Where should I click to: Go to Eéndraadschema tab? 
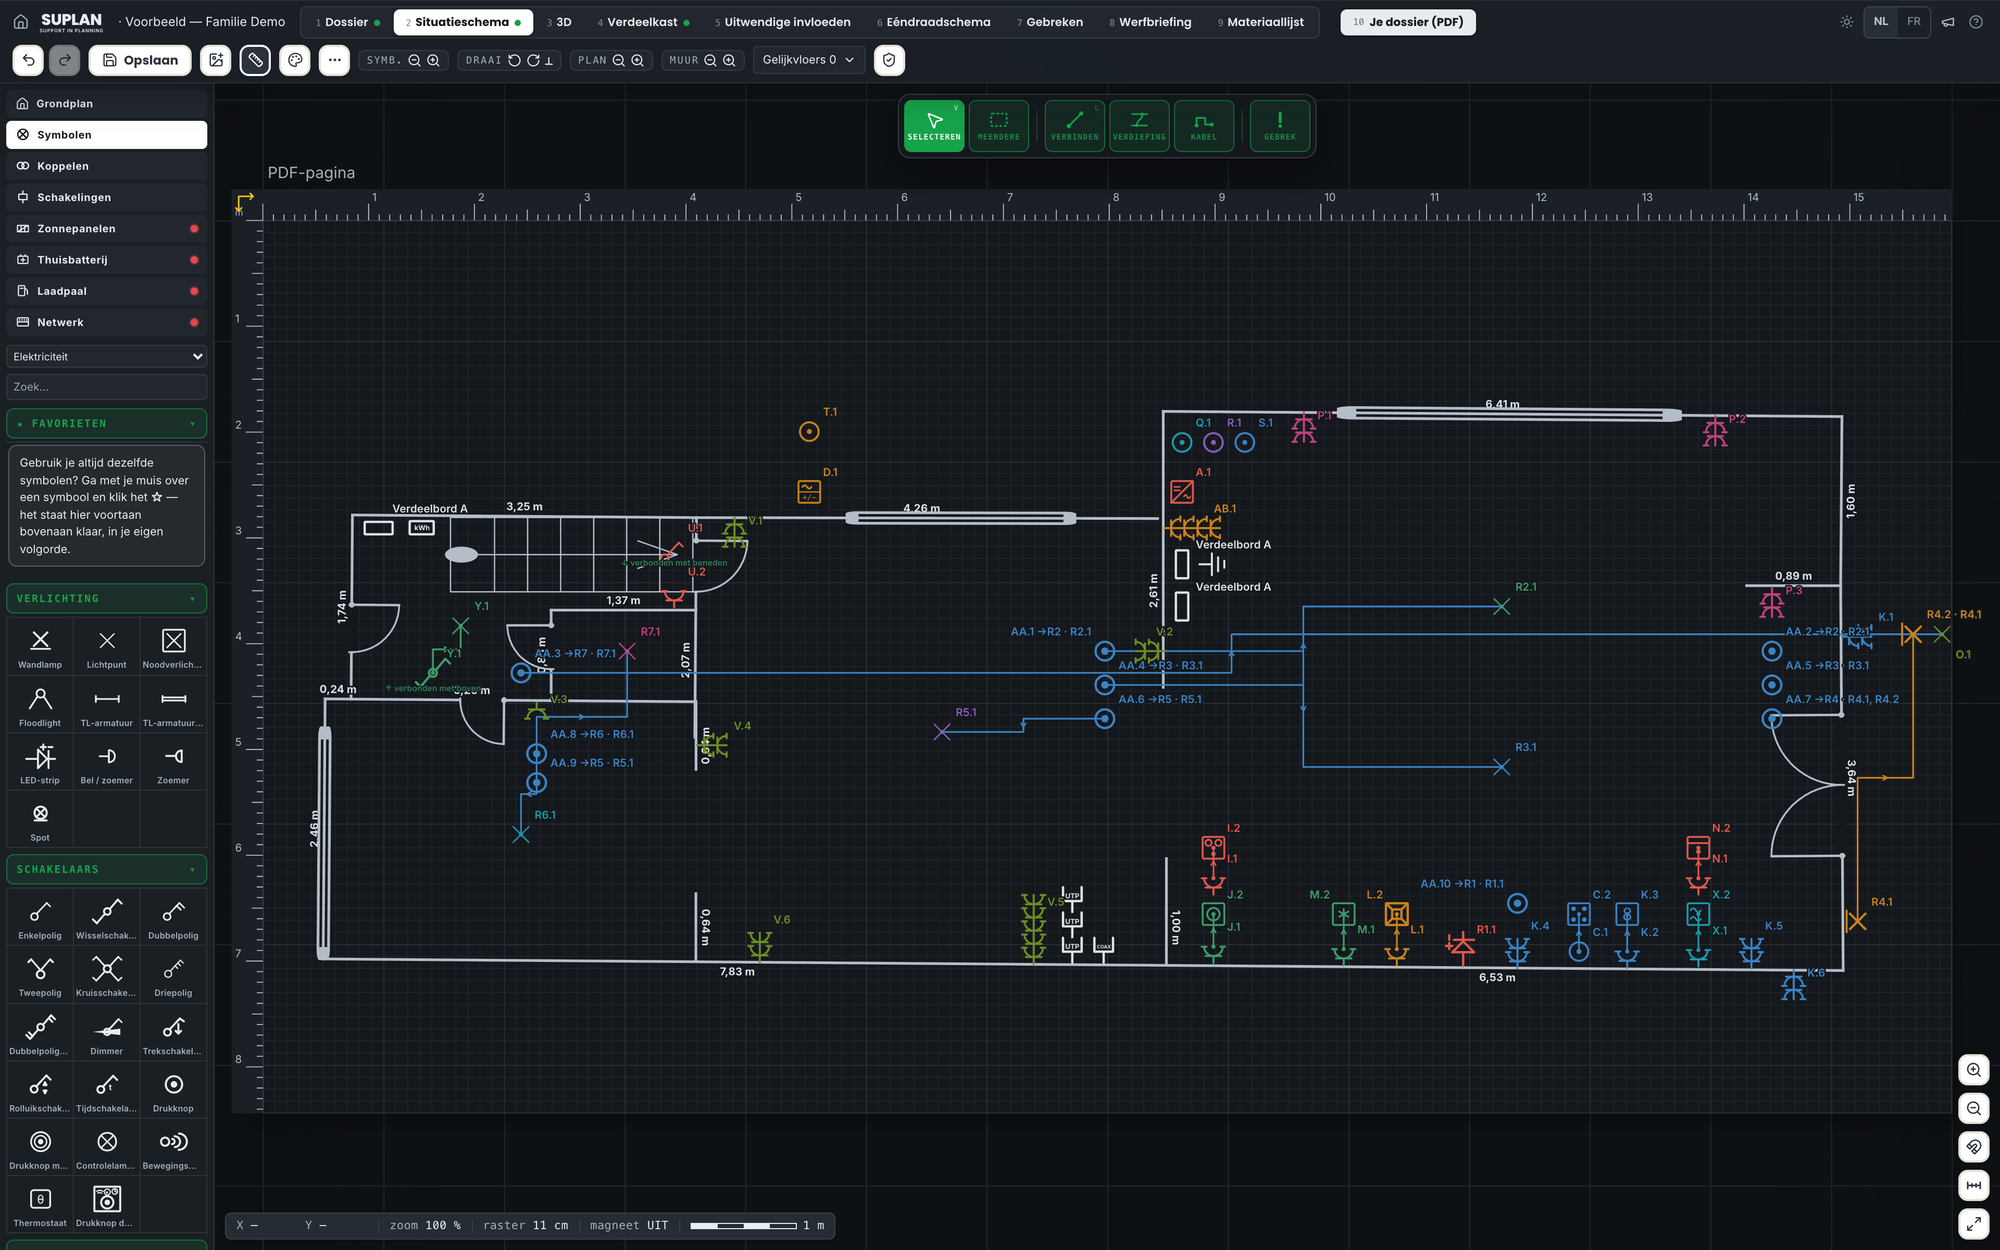coord(934,22)
